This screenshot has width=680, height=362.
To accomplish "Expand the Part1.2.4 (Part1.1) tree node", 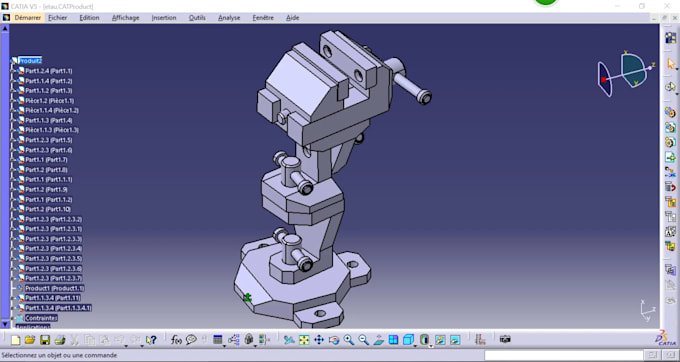I will coord(13,71).
